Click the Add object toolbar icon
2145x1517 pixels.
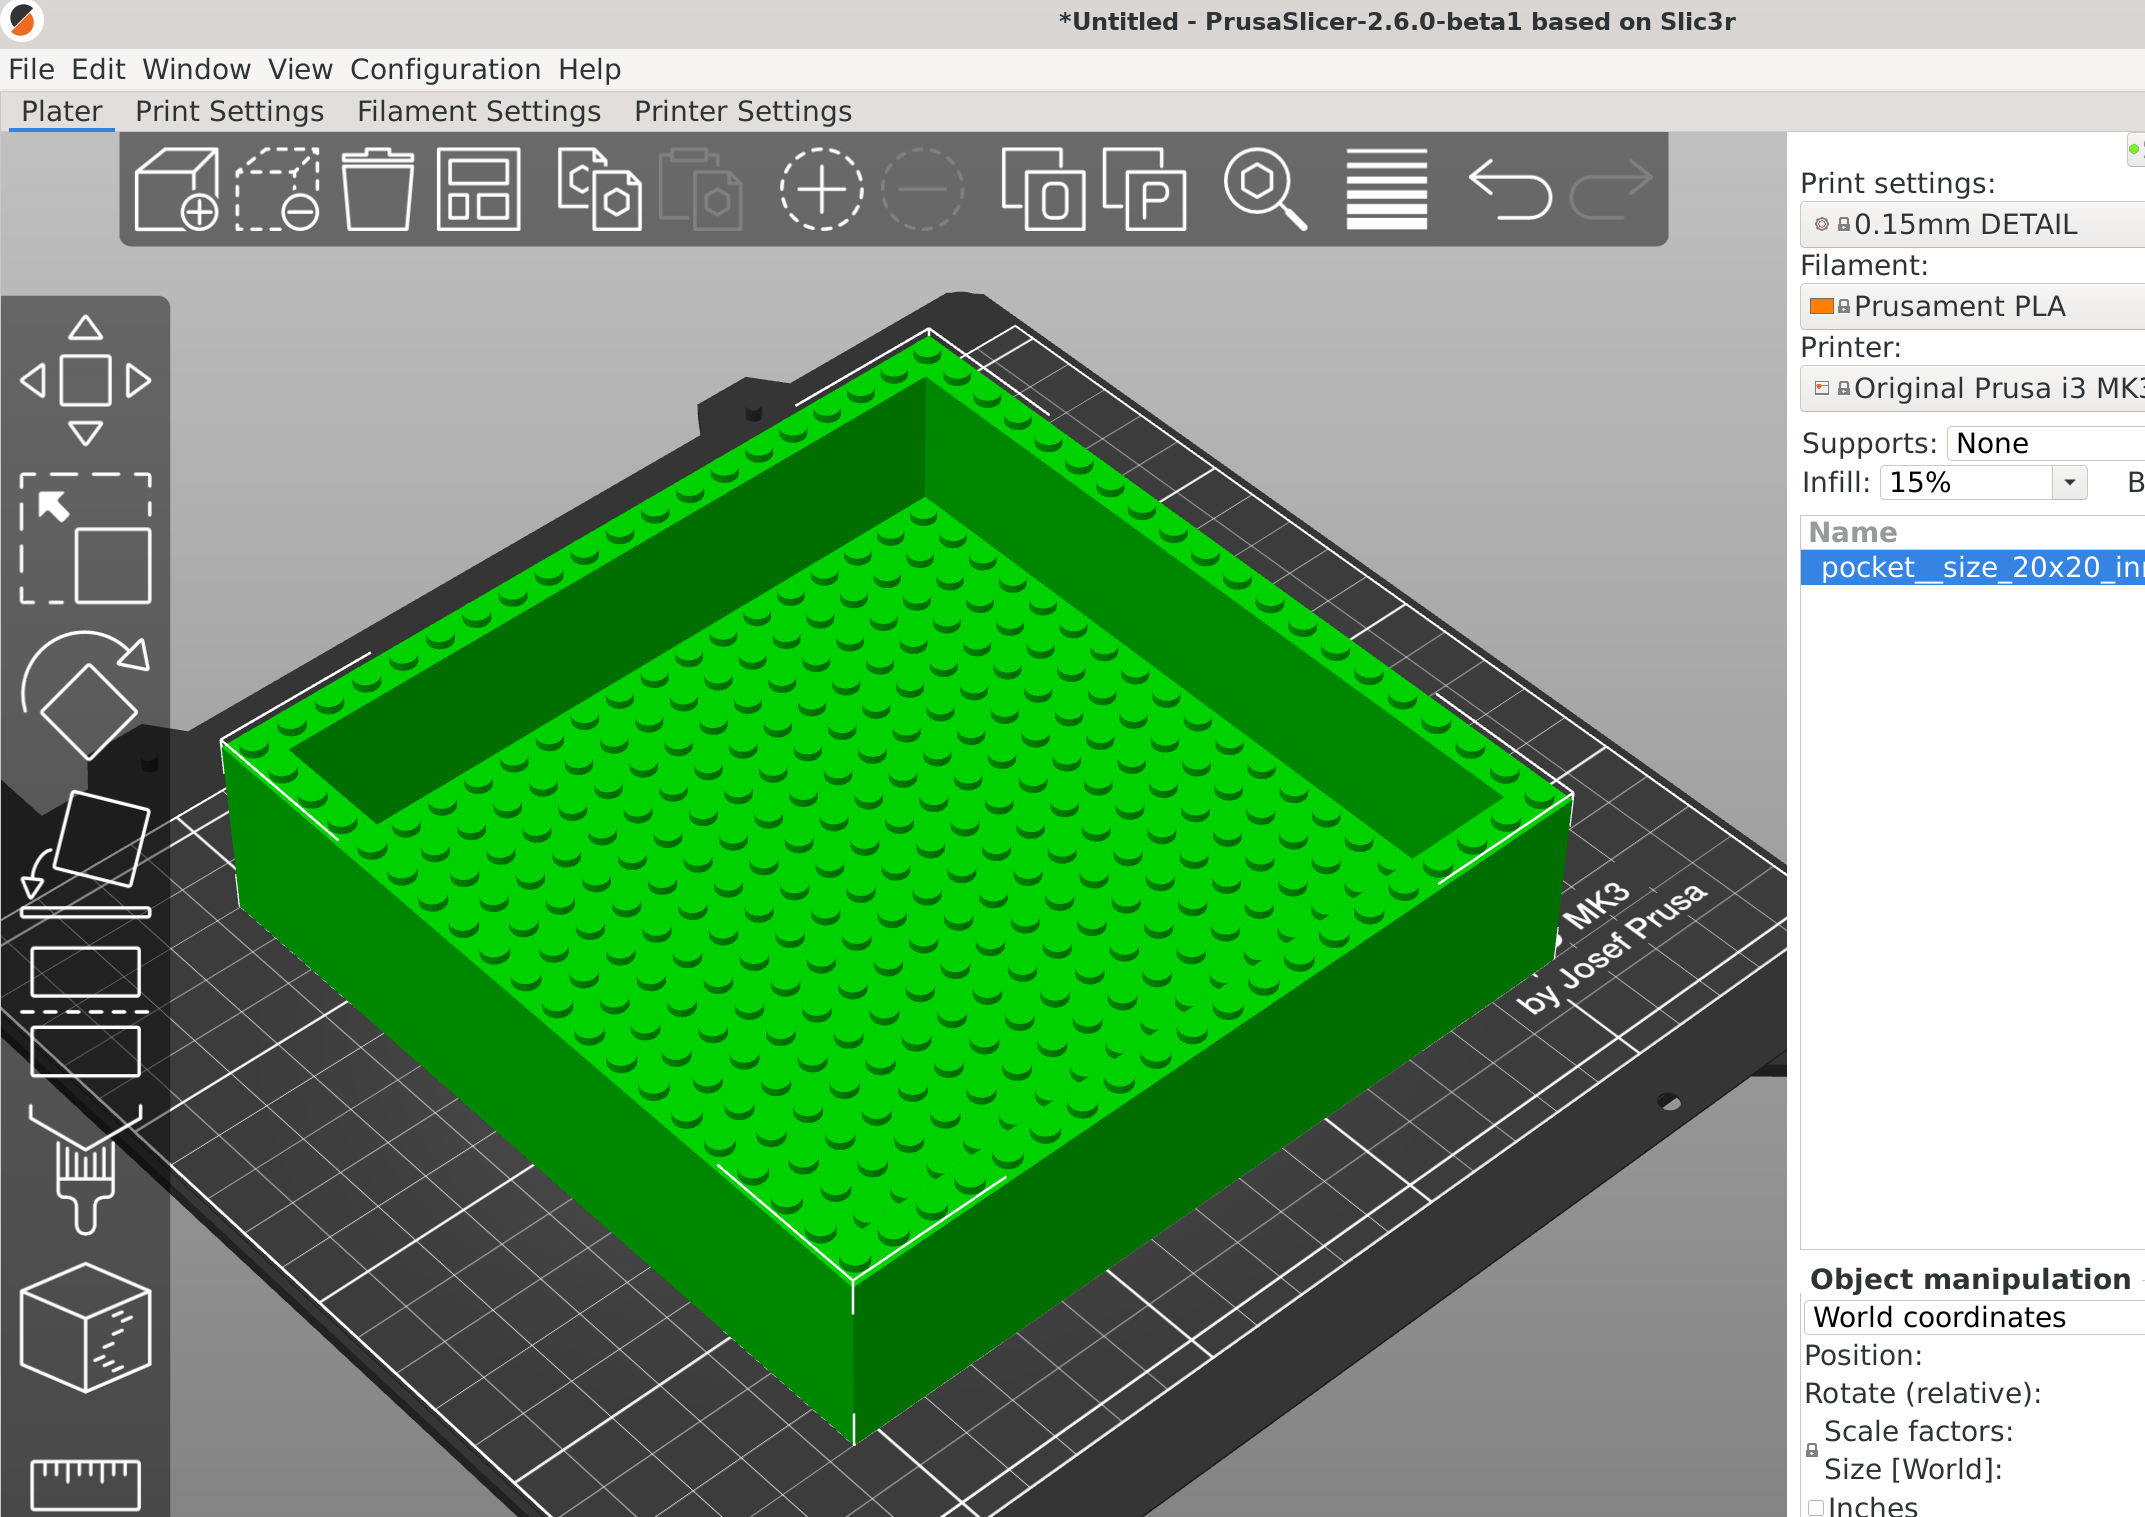[177, 190]
